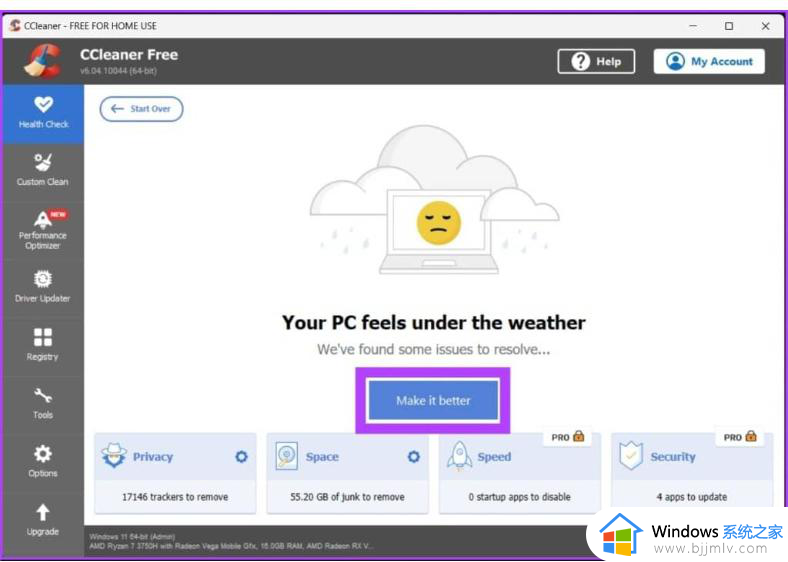Click the Space disk icon
This screenshot has height=562, width=788.
287,456
